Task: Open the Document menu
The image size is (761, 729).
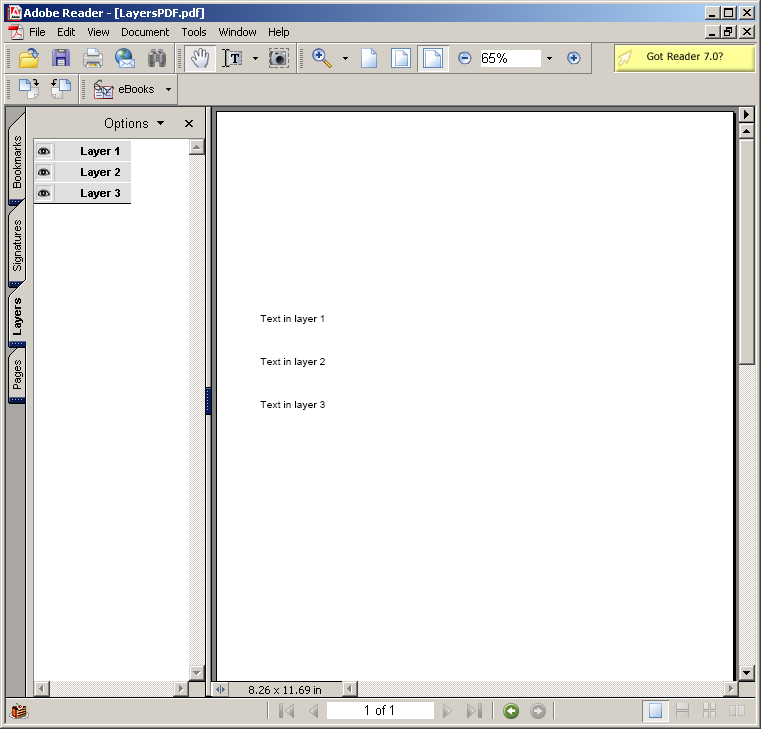Action: click(x=145, y=32)
